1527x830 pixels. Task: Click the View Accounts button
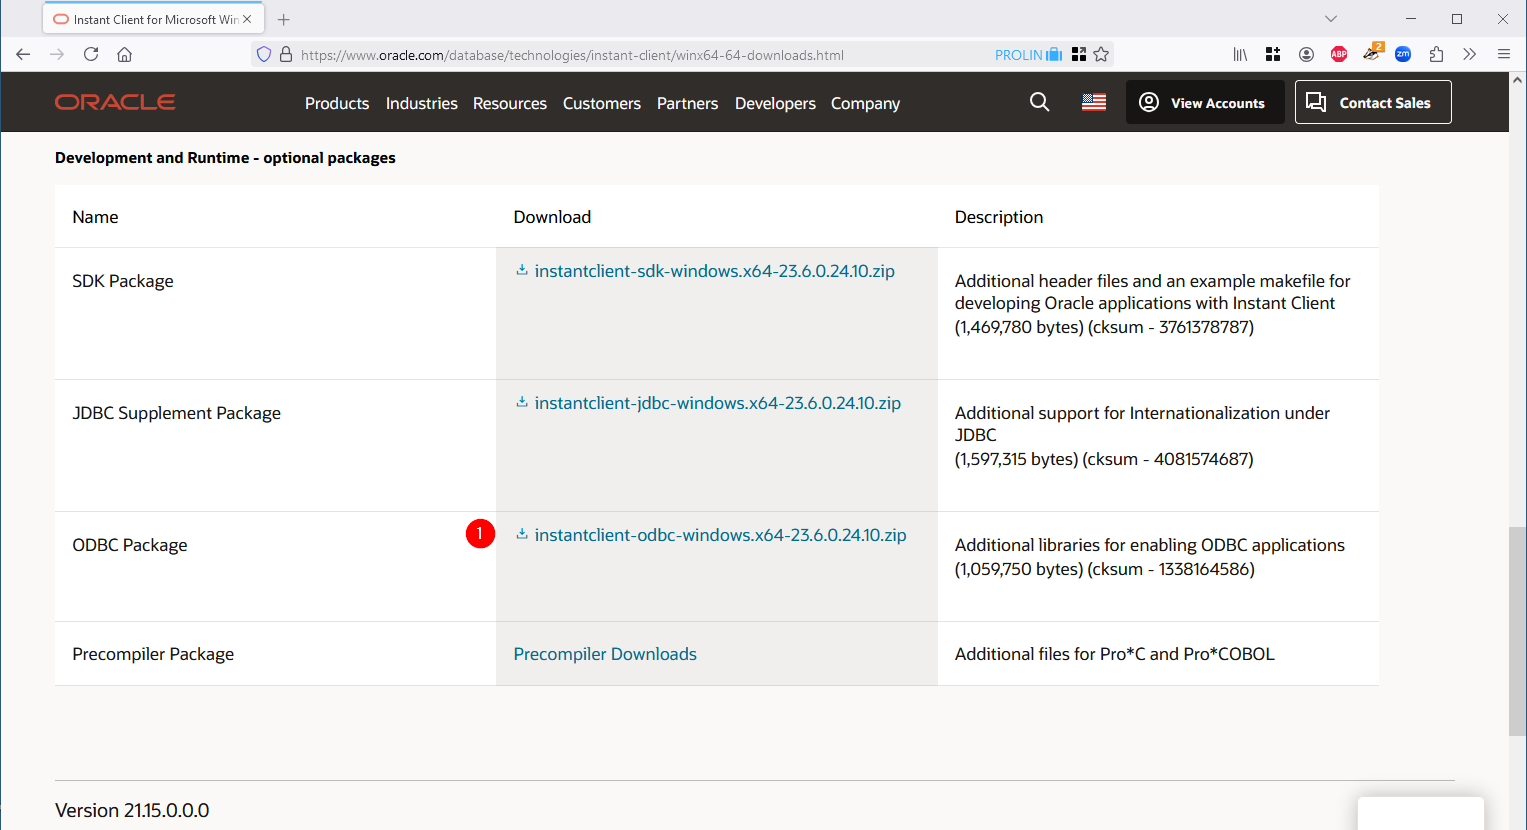pyautogui.click(x=1205, y=102)
